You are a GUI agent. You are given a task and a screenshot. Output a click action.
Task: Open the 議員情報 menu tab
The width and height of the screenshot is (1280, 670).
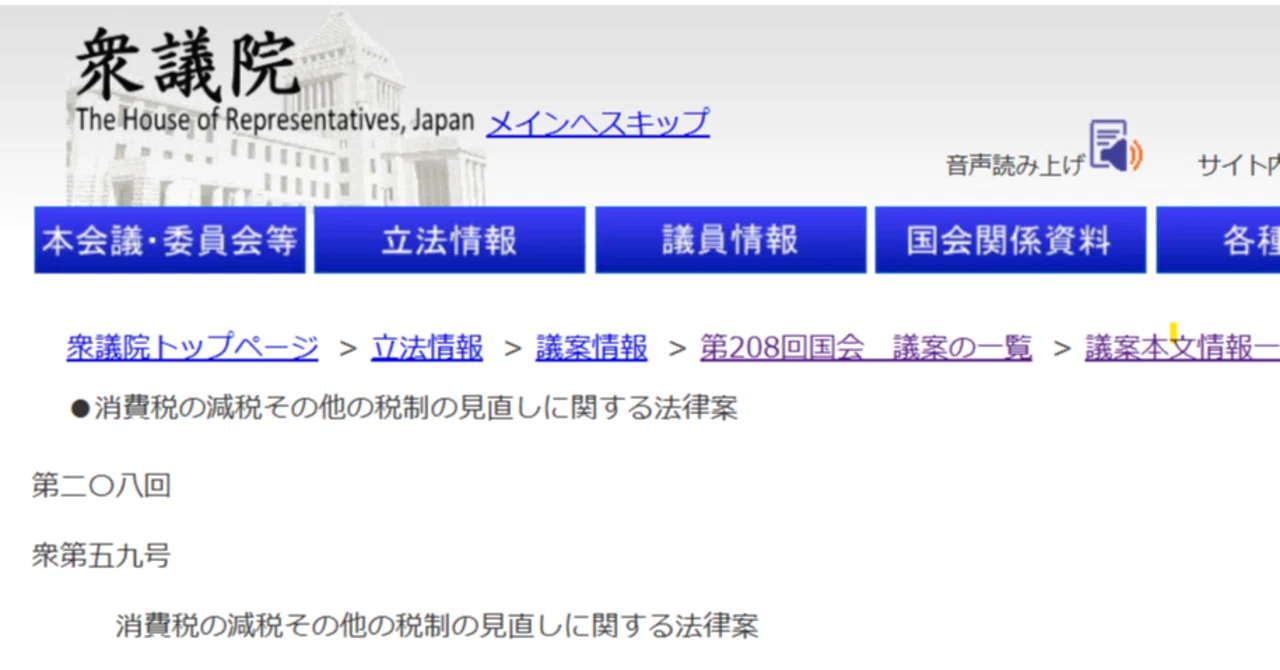click(730, 240)
